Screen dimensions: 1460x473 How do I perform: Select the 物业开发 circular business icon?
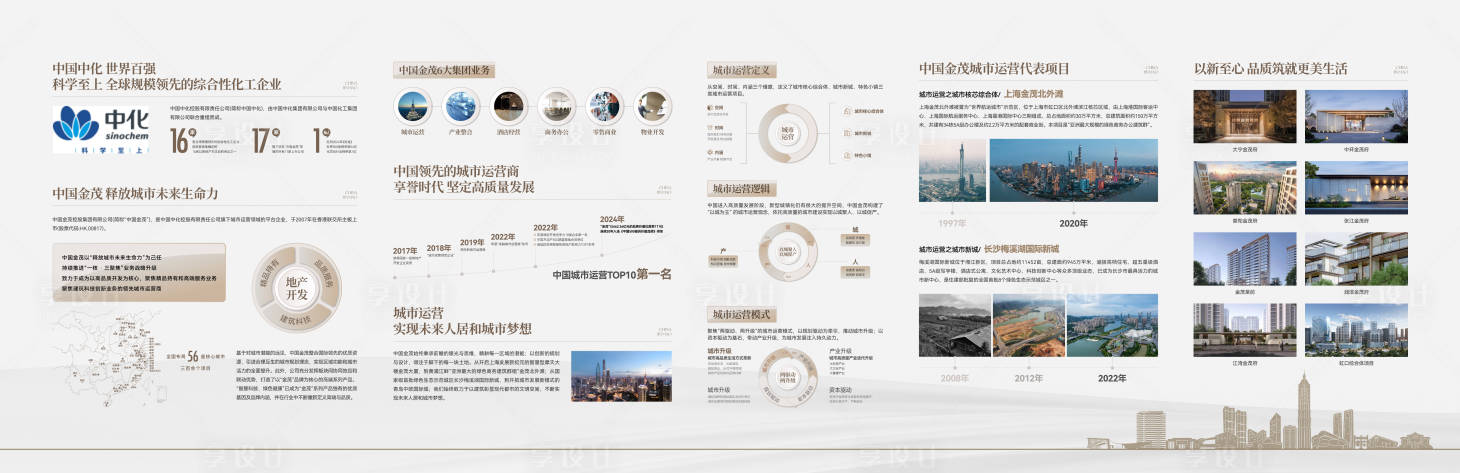[652, 106]
